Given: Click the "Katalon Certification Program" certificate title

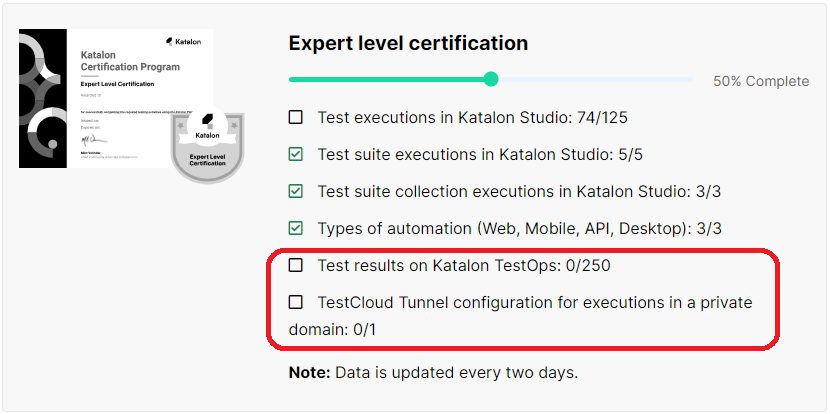Looking at the screenshot, I should point(130,61).
